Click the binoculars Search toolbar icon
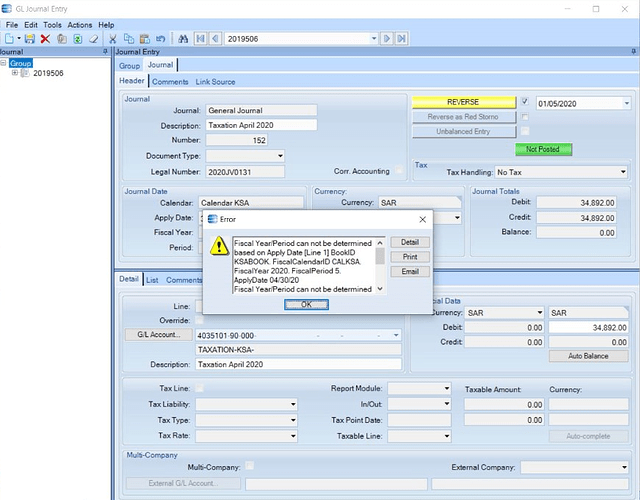640x500 pixels. point(183,39)
